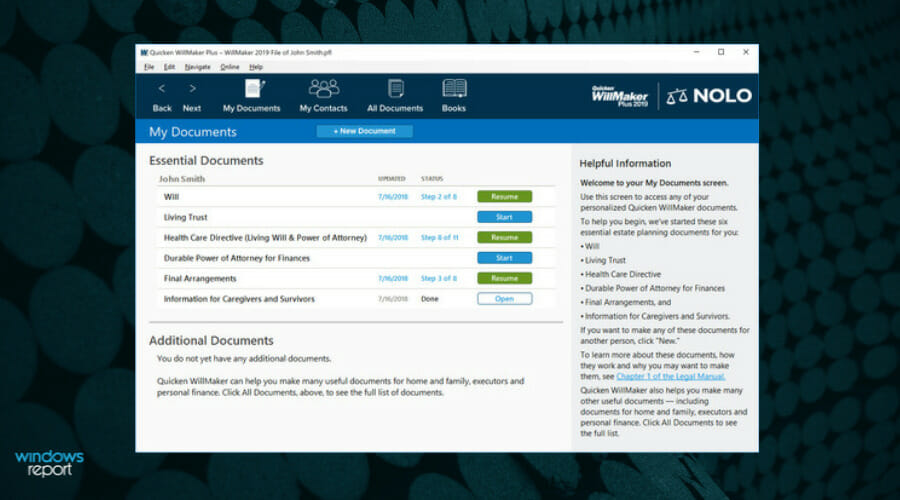The height and width of the screenshot is (500, 900).
Task: Click the + New Document button
Action: tap(364, 131)
